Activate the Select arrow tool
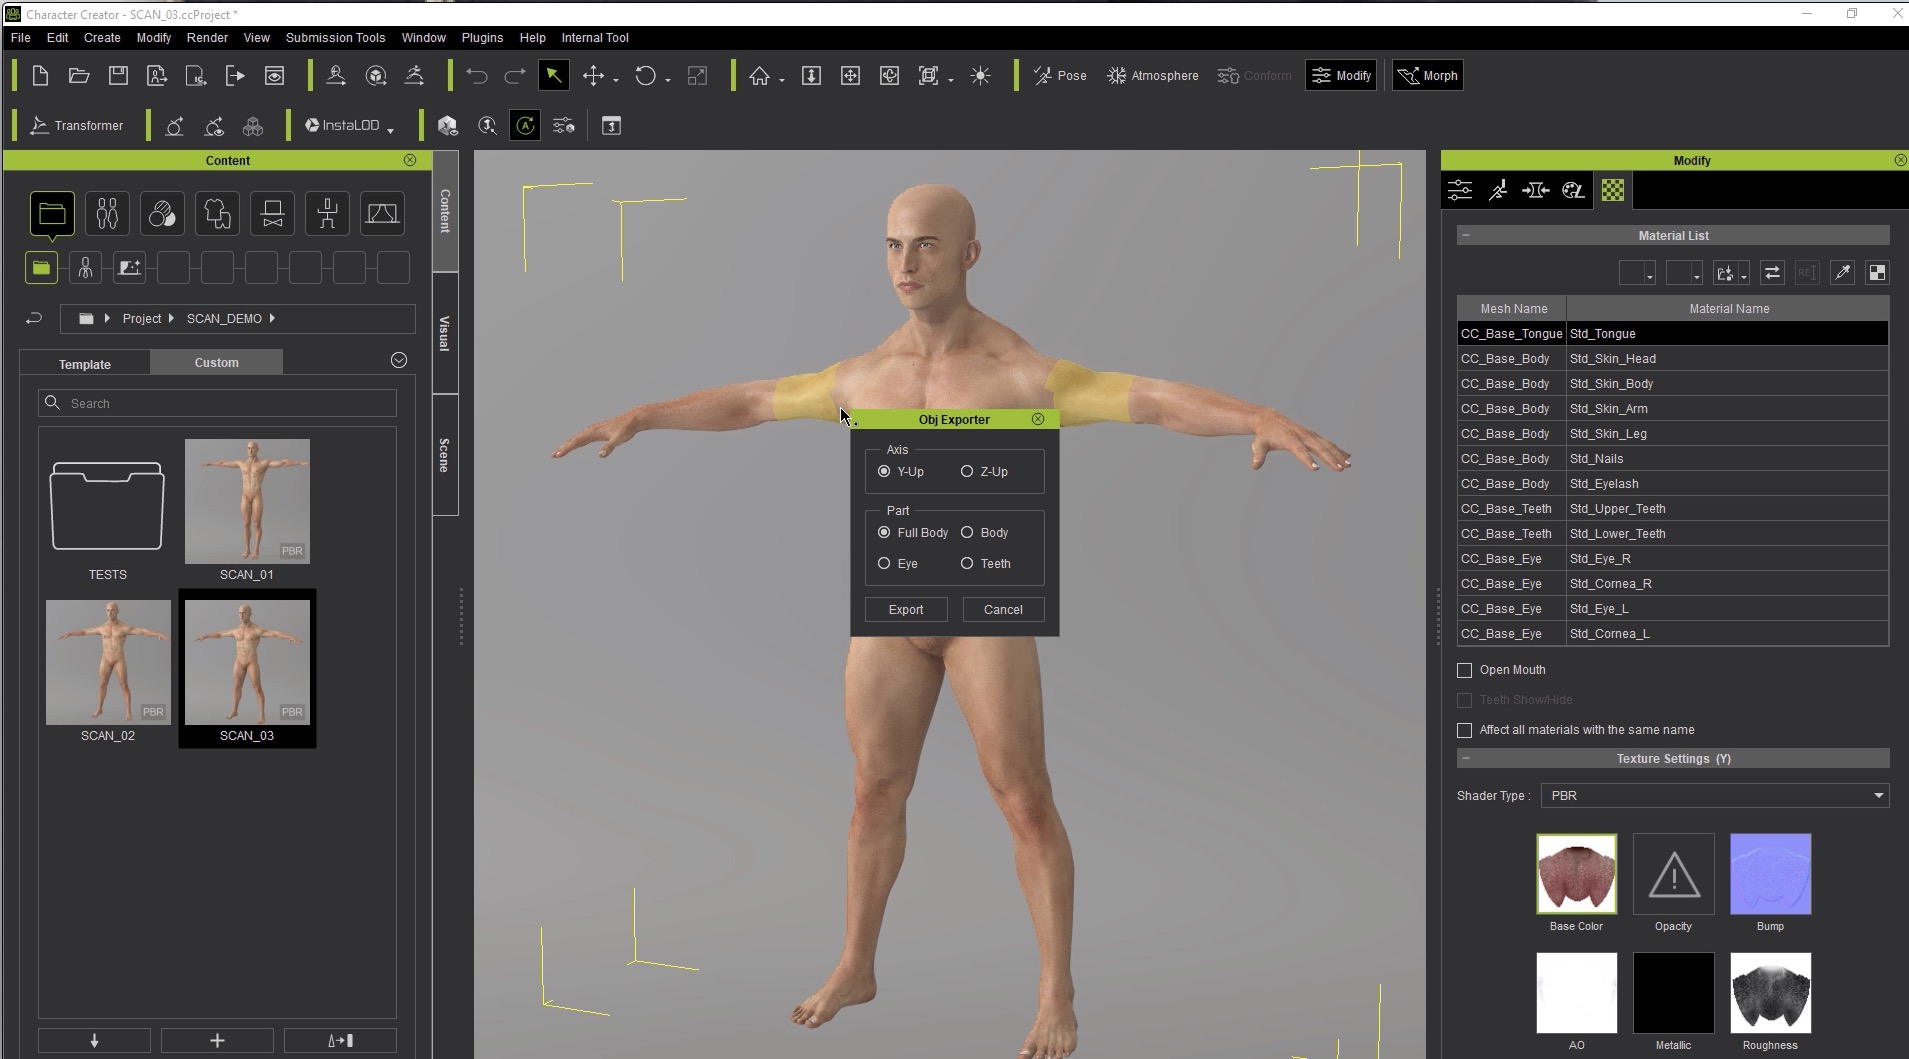1909x1059 pixels. point(553,76)
